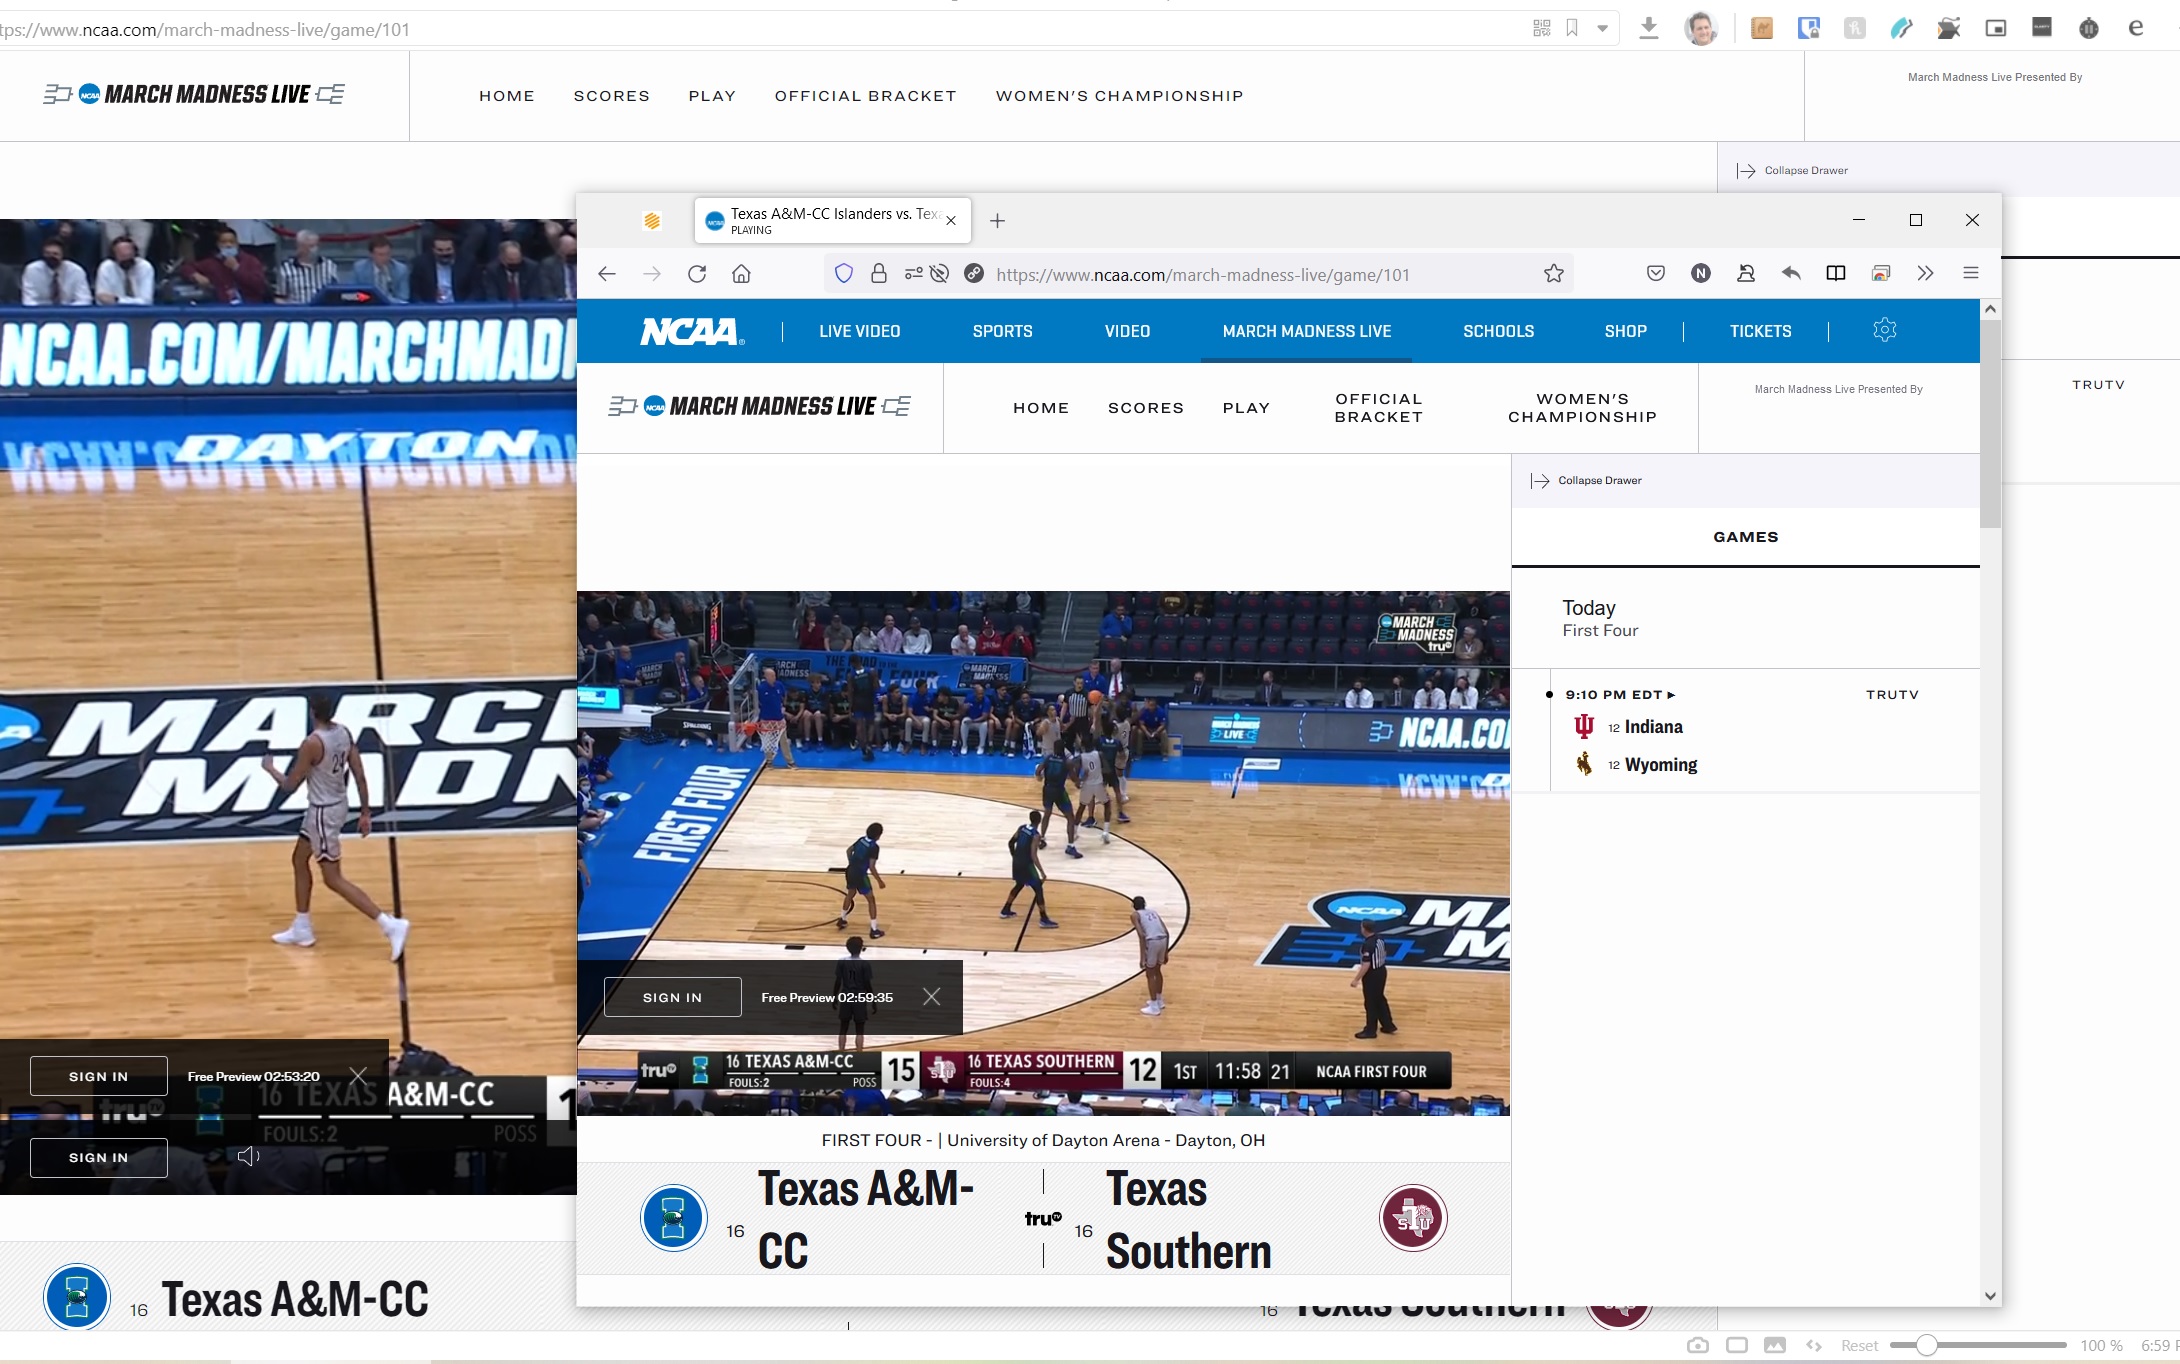Image resolution: width=2180 pixels, height=1364 pixels.
Task: Mute the video in the back window
Action: [248, 1156]
